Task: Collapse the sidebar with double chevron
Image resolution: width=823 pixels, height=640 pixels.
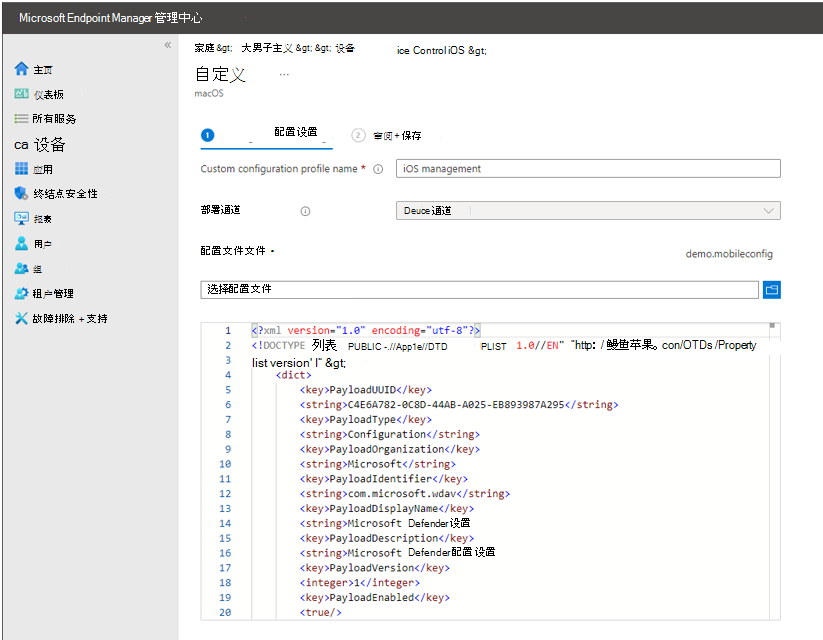Action: (167, 45)
